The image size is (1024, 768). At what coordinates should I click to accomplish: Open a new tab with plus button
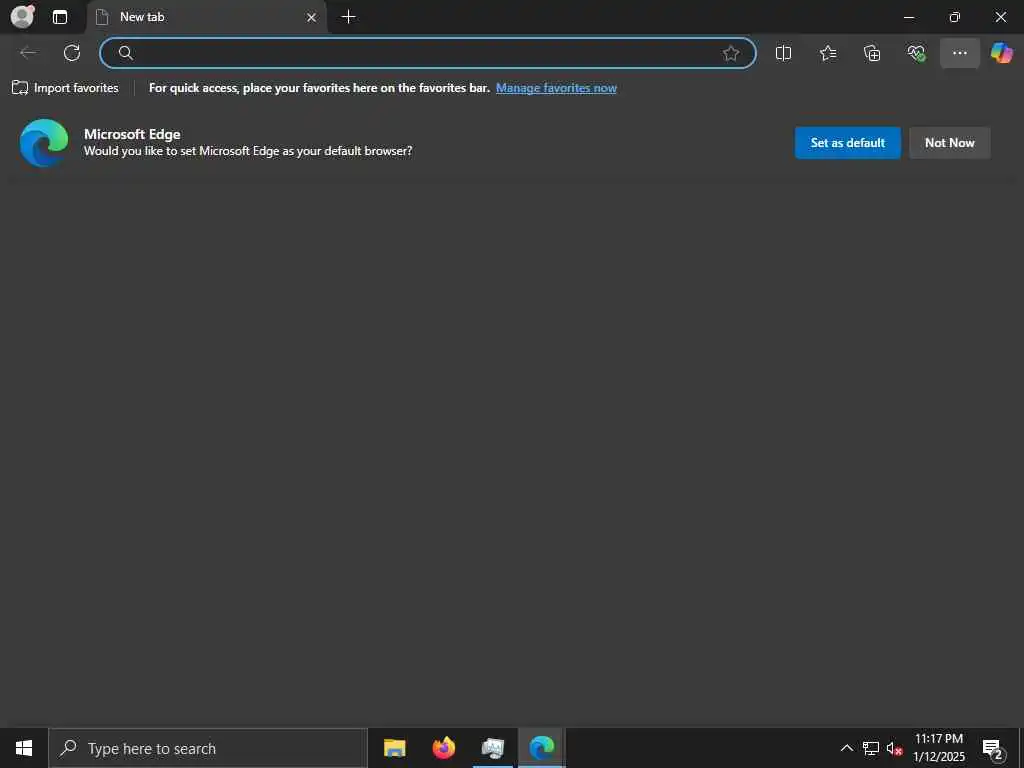pyautogui.click(x=349, y=17)
